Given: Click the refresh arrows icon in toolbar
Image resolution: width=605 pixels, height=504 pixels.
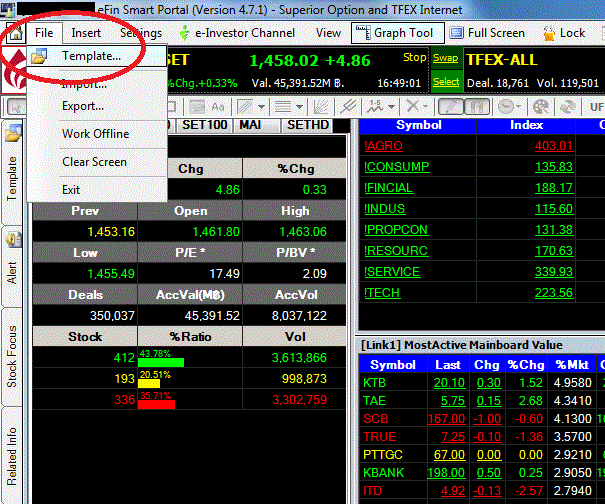Looking at the screenshot, I should tap(567, 107).
